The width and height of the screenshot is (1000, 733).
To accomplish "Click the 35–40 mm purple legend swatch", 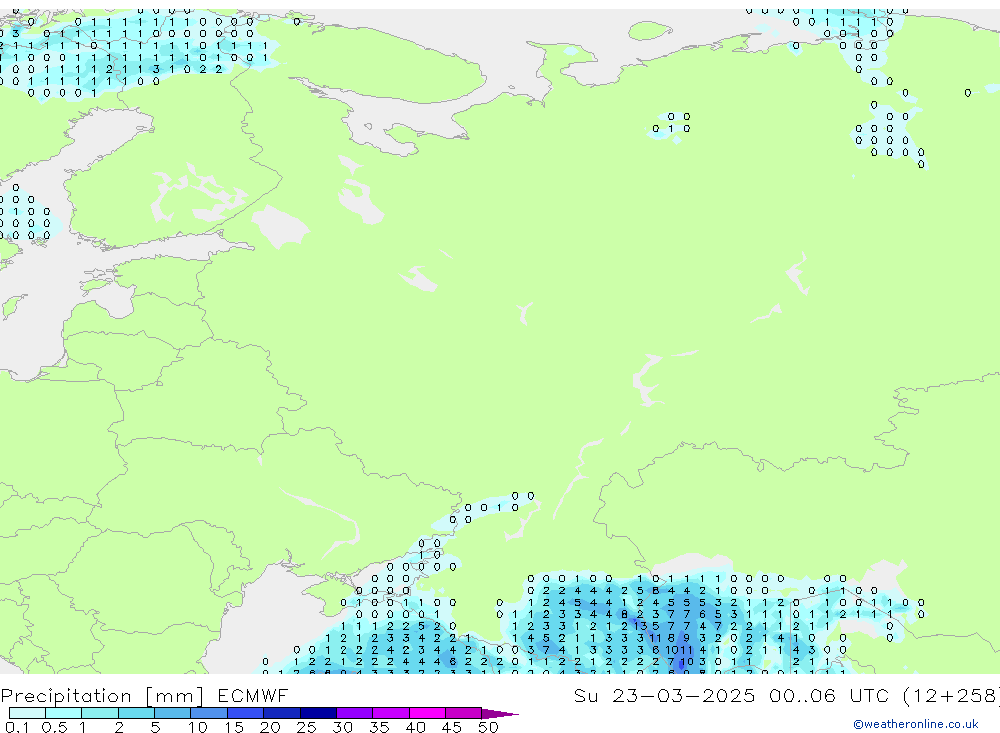I will point(391,713).
